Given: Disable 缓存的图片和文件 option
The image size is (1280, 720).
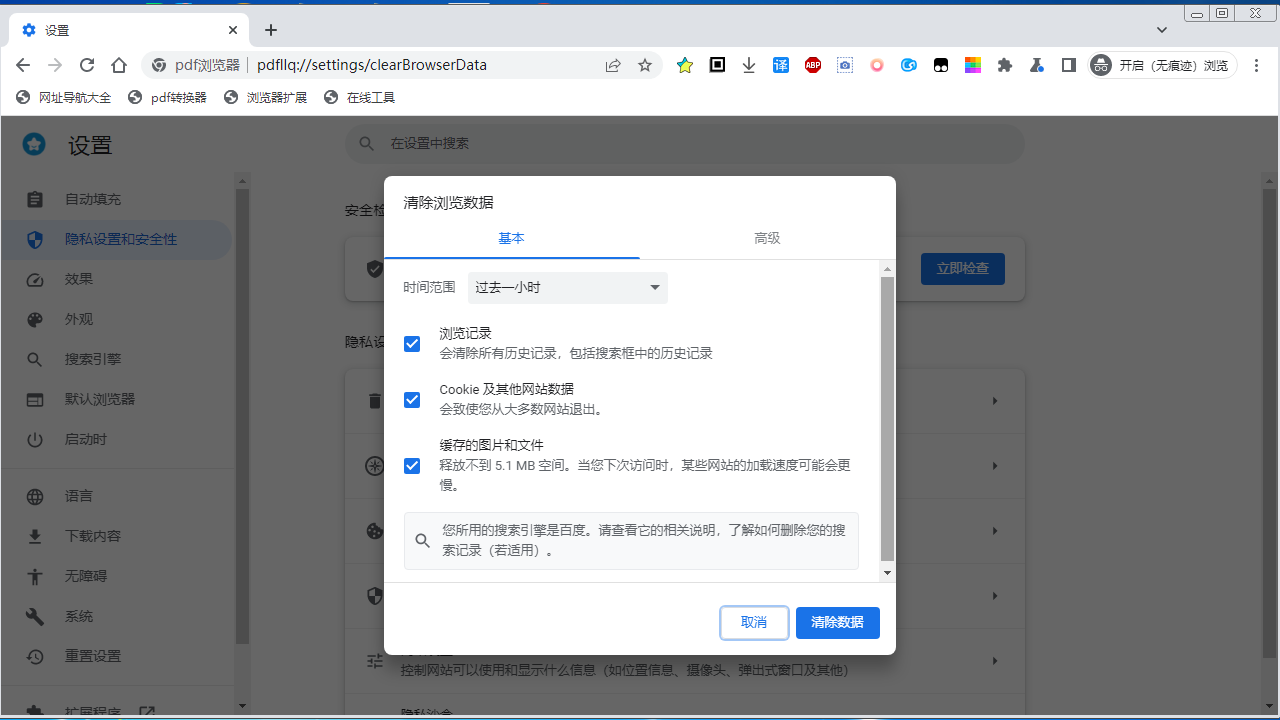Looking at the screenshot, I should coord(412,465).
